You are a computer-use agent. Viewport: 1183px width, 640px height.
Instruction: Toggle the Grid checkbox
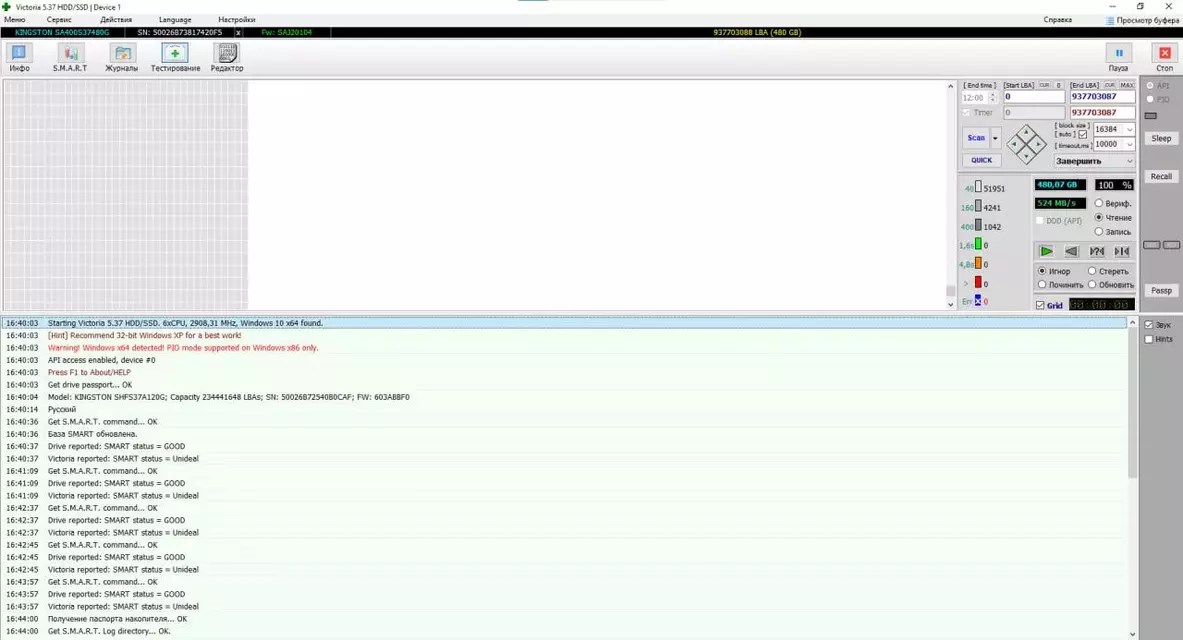pos(1040,305)
